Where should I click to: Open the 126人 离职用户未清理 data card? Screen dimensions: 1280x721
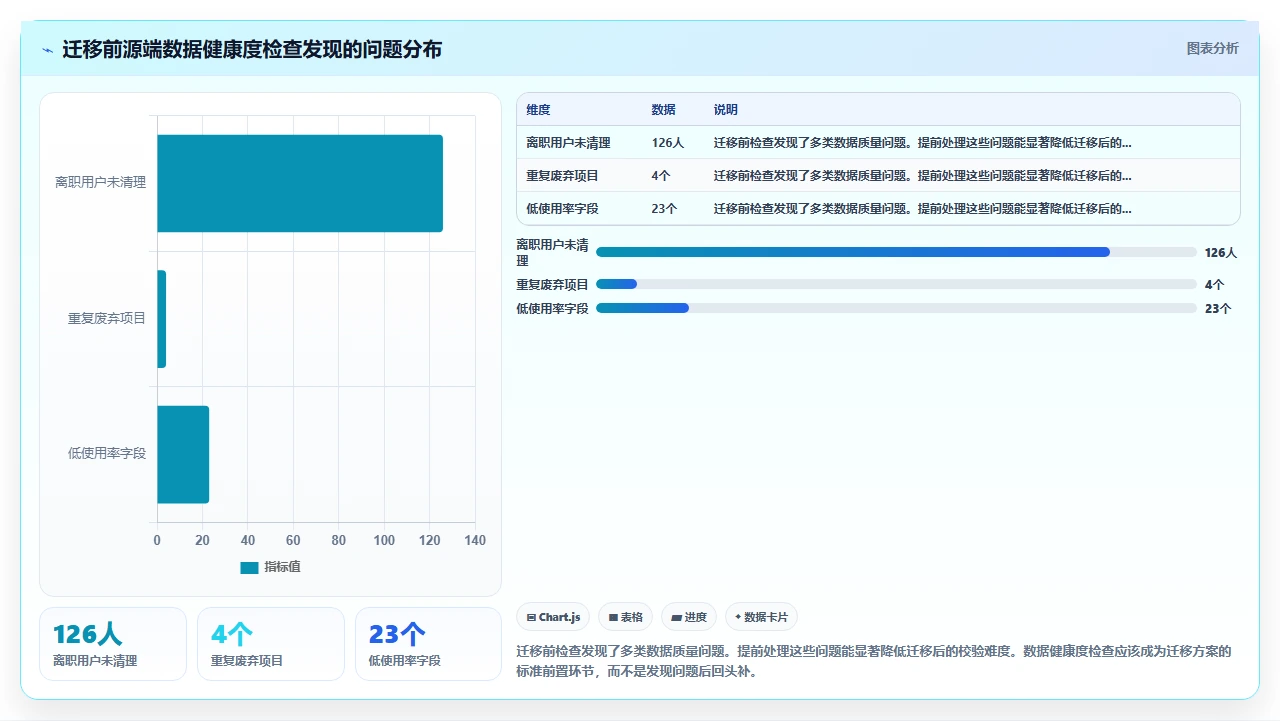point(113,644)
